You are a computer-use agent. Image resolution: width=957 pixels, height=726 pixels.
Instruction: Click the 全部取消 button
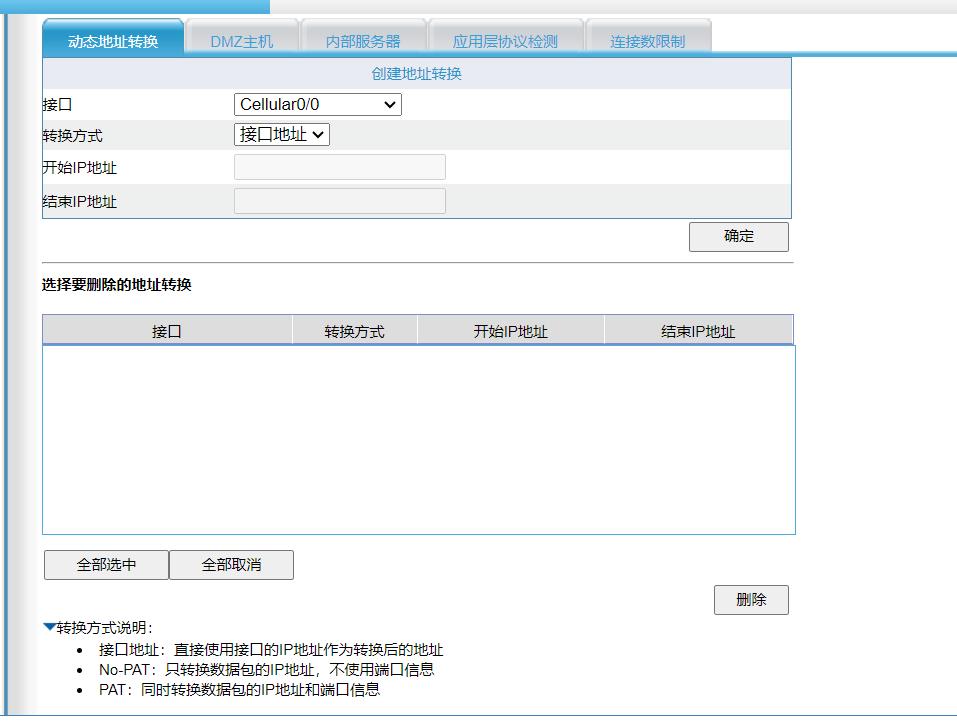pyautogui.click(x=231, y=565)
